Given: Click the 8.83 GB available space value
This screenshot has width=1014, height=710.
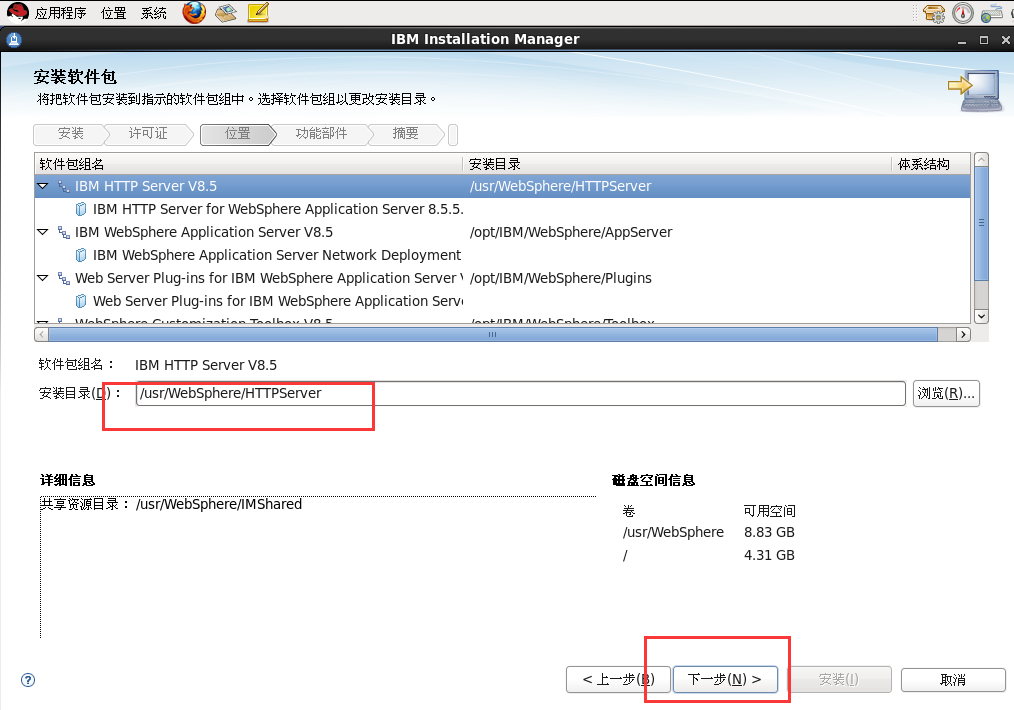Looking at the screenshot, I should click(x=769, y=532).
